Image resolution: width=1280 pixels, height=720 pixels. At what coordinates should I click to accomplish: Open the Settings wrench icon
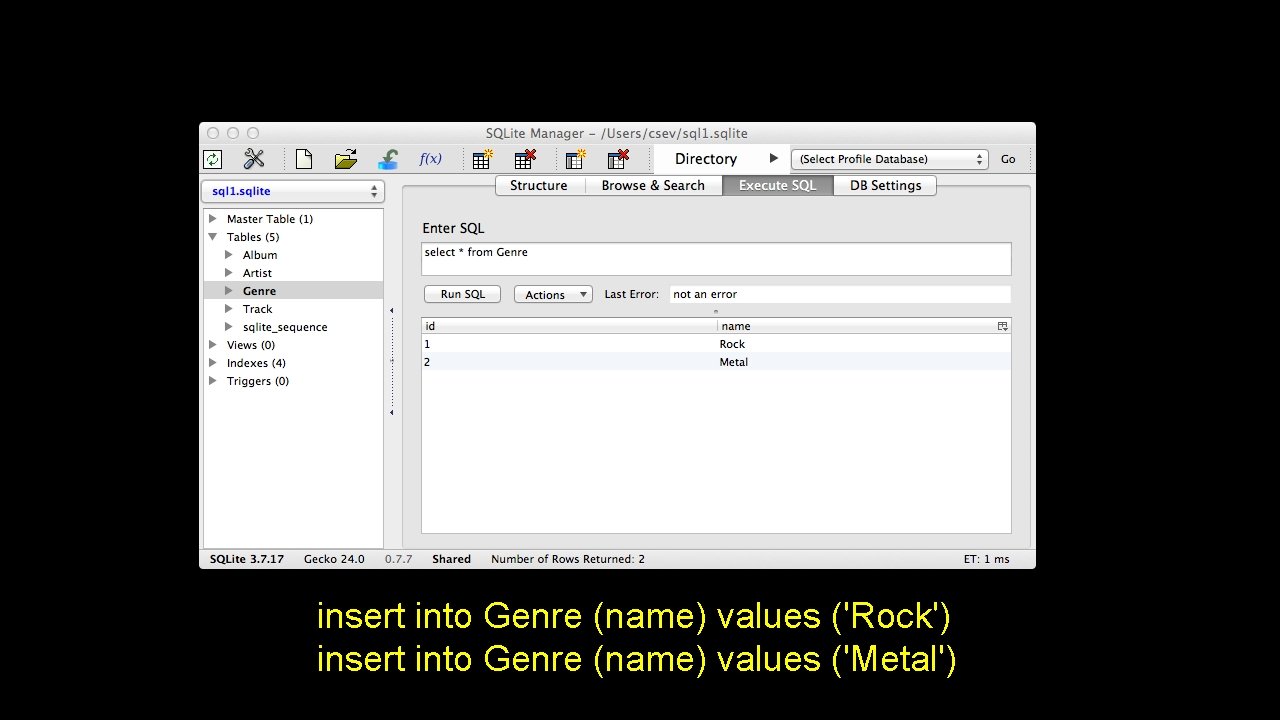pos(254,158)
